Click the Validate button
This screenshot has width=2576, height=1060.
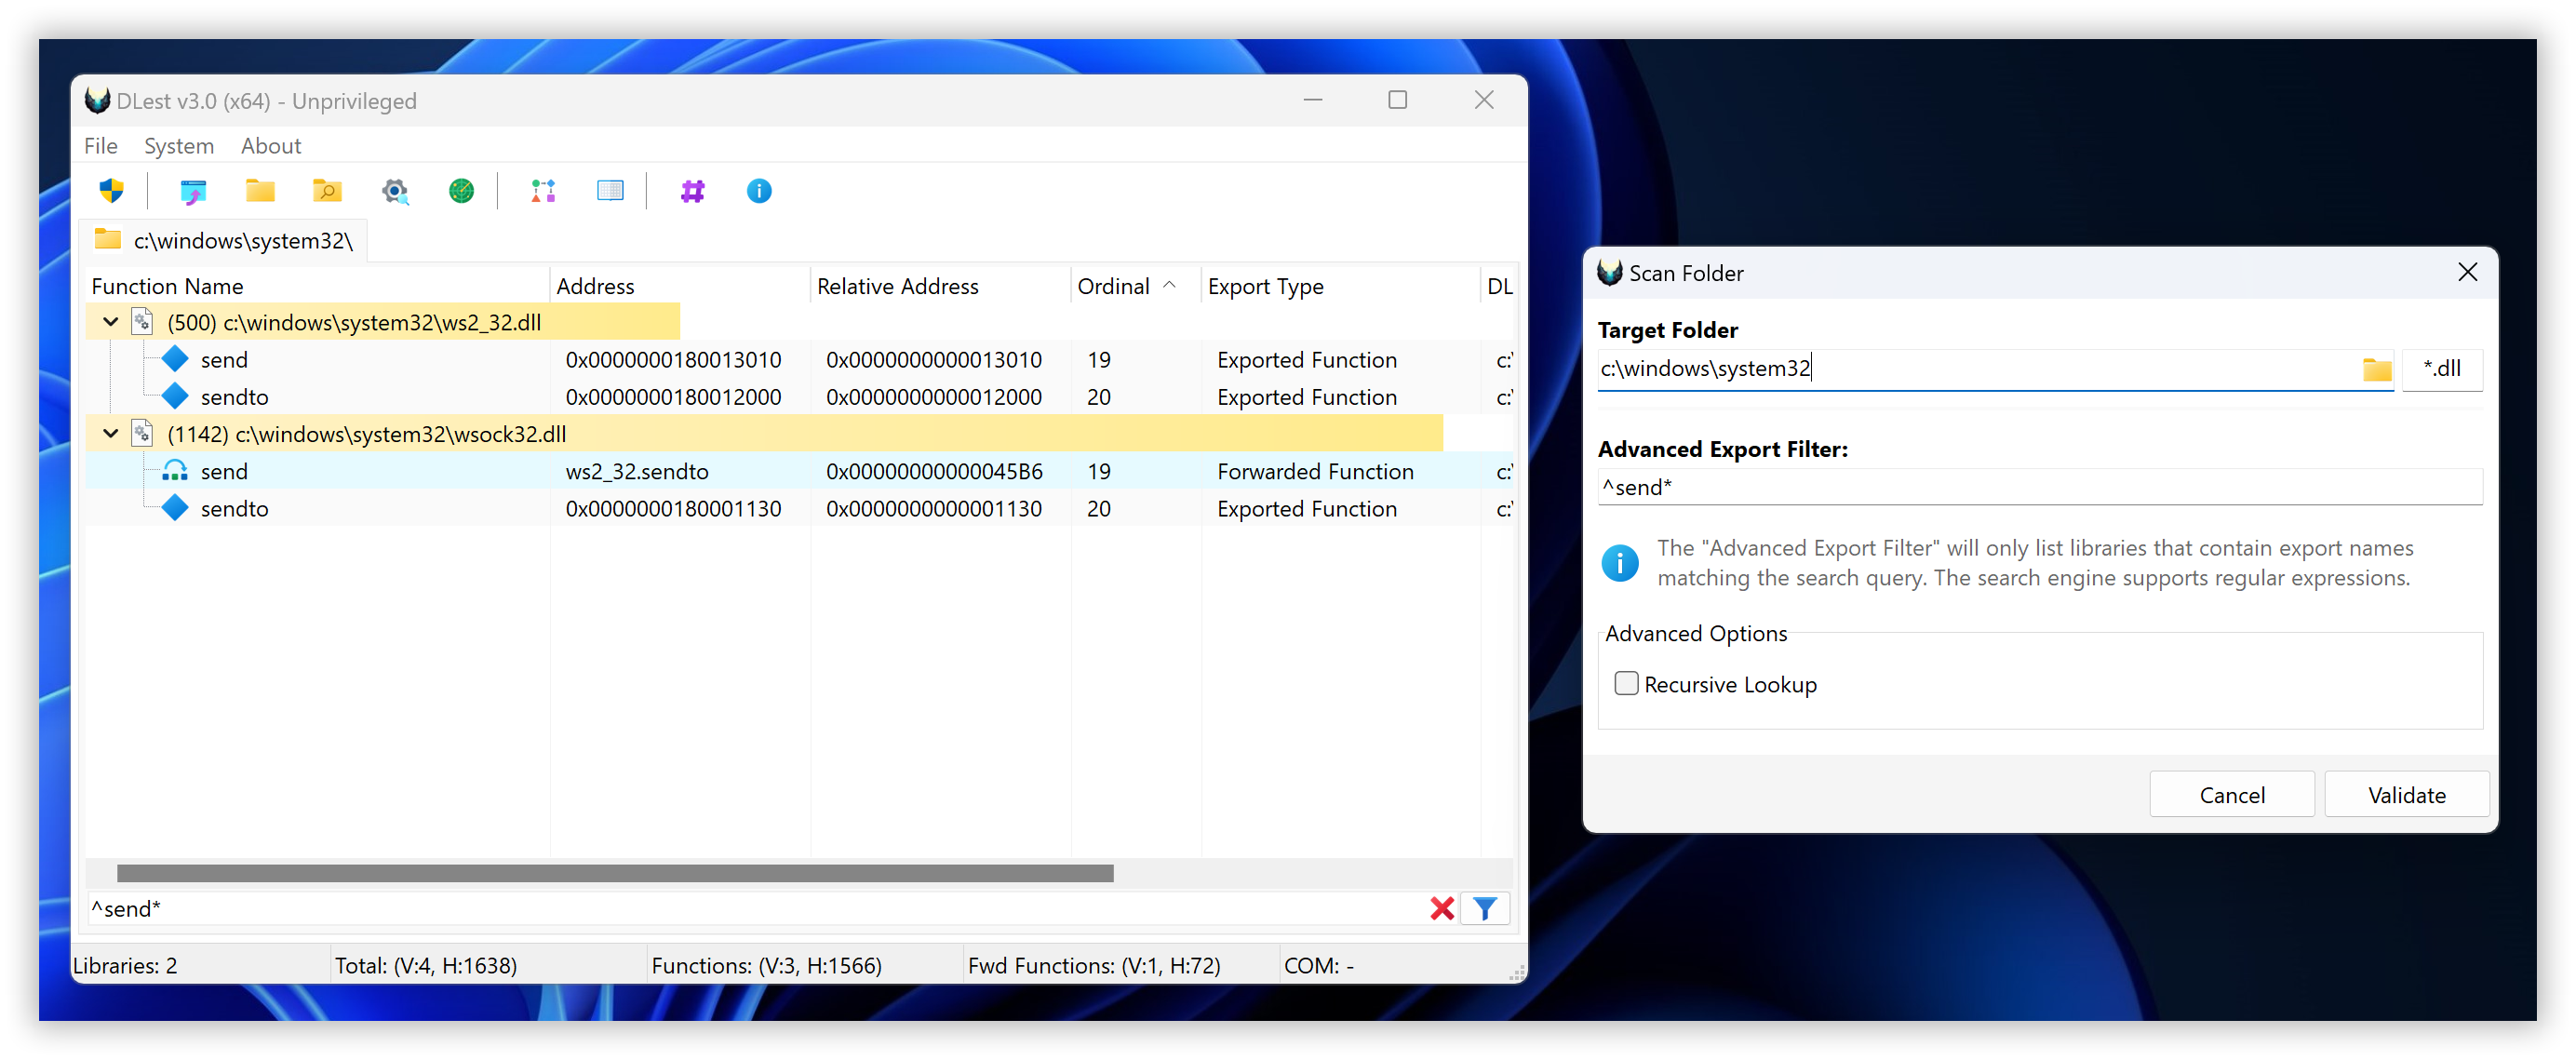pos(2406,794)
